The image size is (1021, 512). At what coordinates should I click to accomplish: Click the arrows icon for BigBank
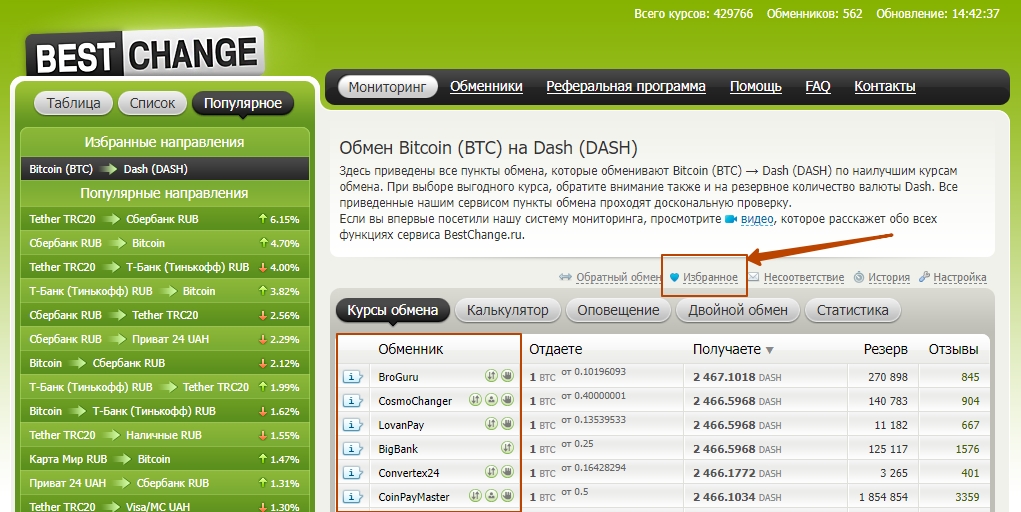pyautogui.click(x=507, y=448)
